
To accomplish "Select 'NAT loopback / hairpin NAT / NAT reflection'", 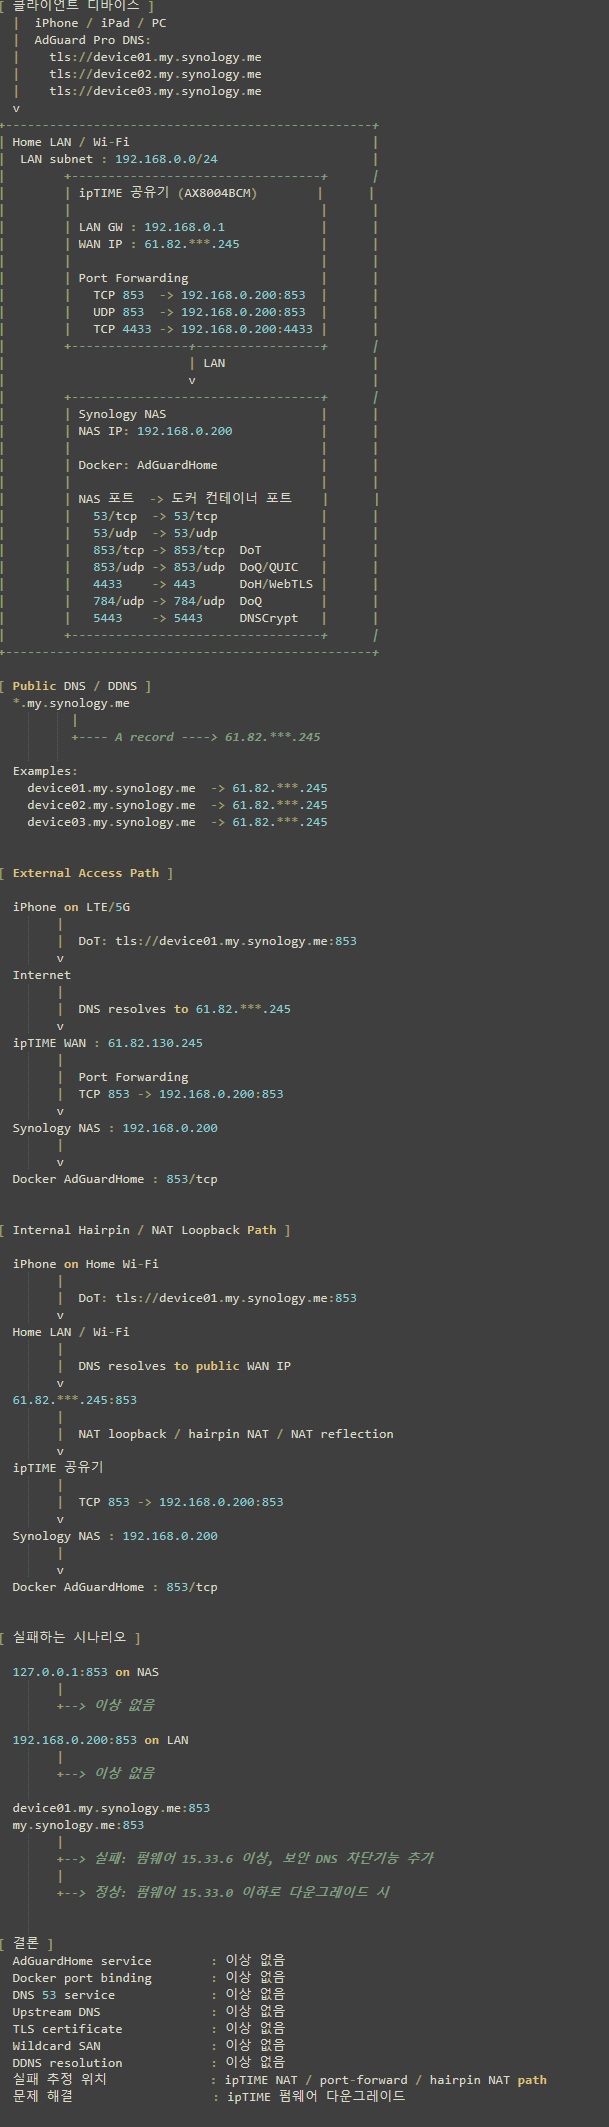I will (236, 1434).
